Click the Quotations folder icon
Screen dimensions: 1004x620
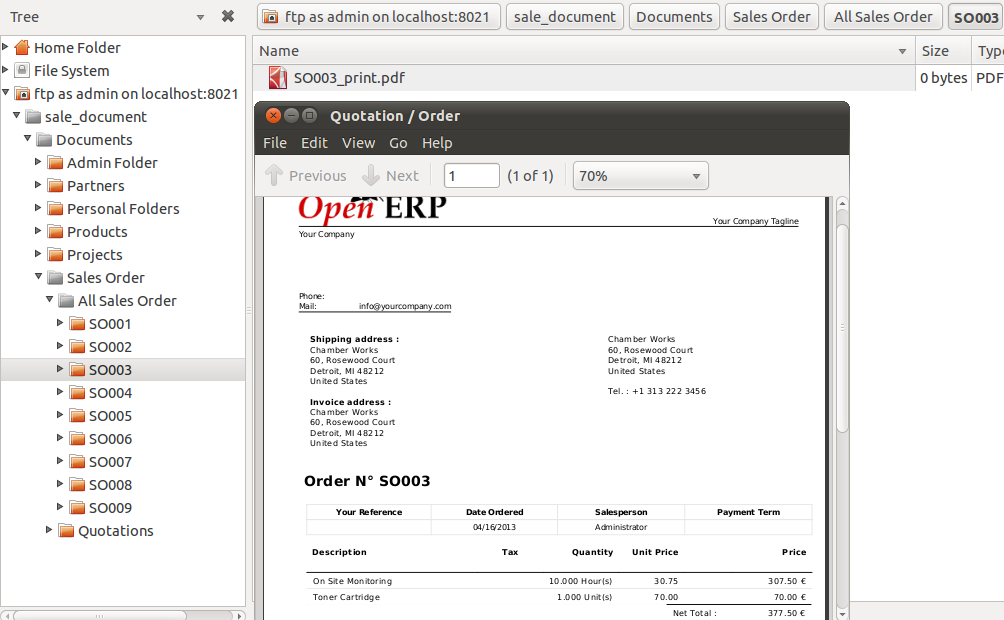point(67,531)
